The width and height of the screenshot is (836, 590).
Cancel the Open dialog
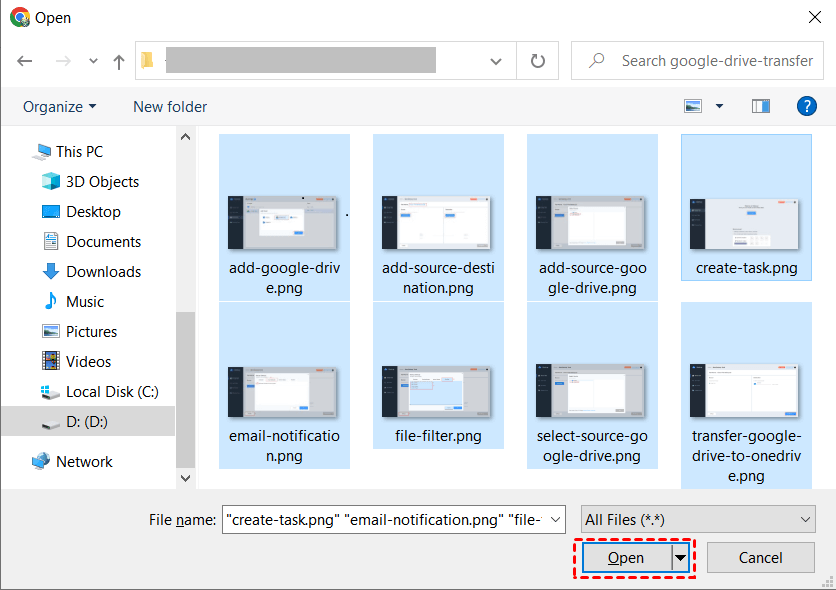761,557
